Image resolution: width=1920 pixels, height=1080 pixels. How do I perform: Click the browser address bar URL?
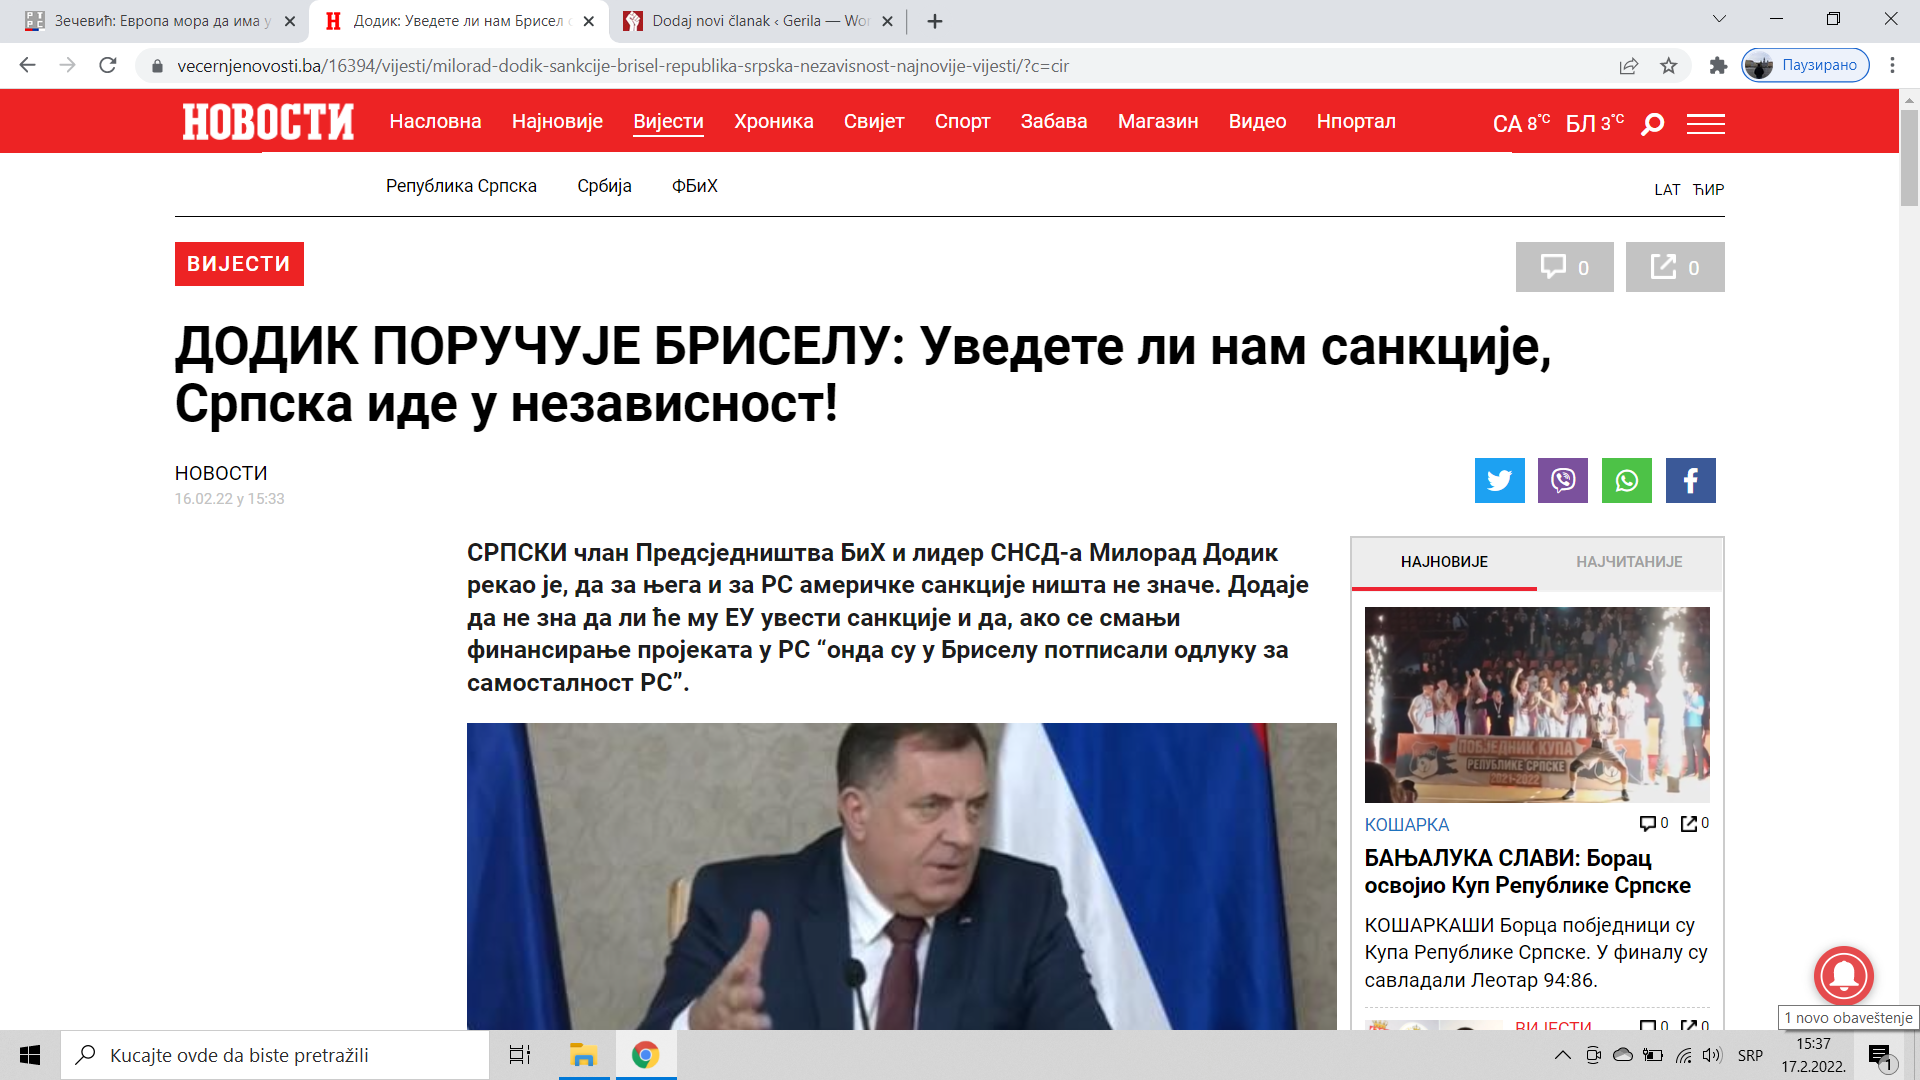(x=623, y=66)
